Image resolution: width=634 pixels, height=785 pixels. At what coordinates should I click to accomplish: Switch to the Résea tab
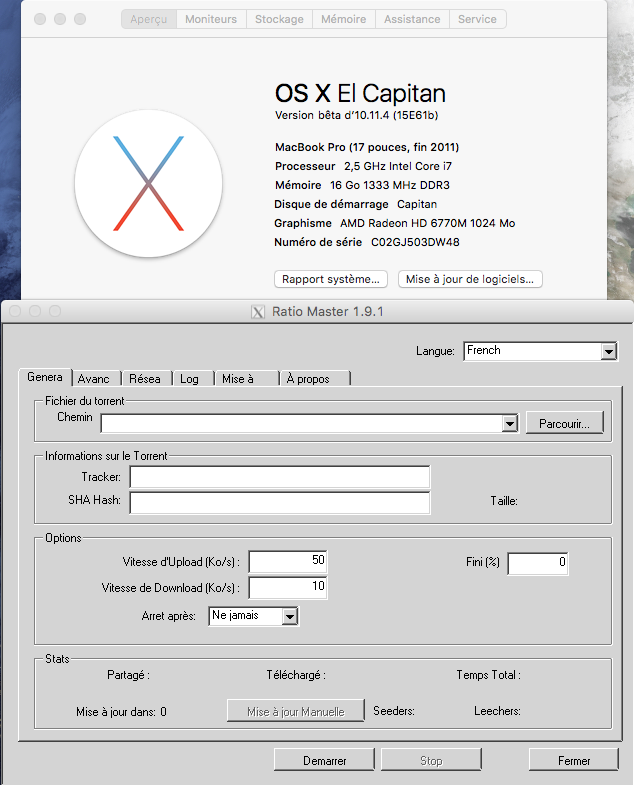click(147, 378)
